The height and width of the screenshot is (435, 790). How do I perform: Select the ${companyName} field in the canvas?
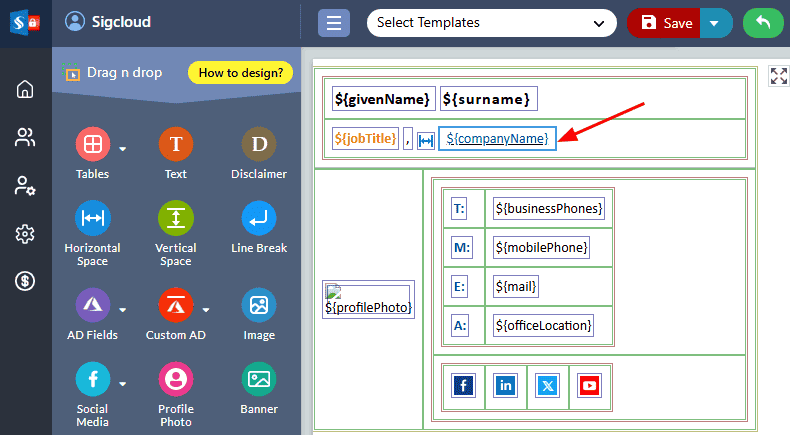pyautogui.click(x=497, y=139)
